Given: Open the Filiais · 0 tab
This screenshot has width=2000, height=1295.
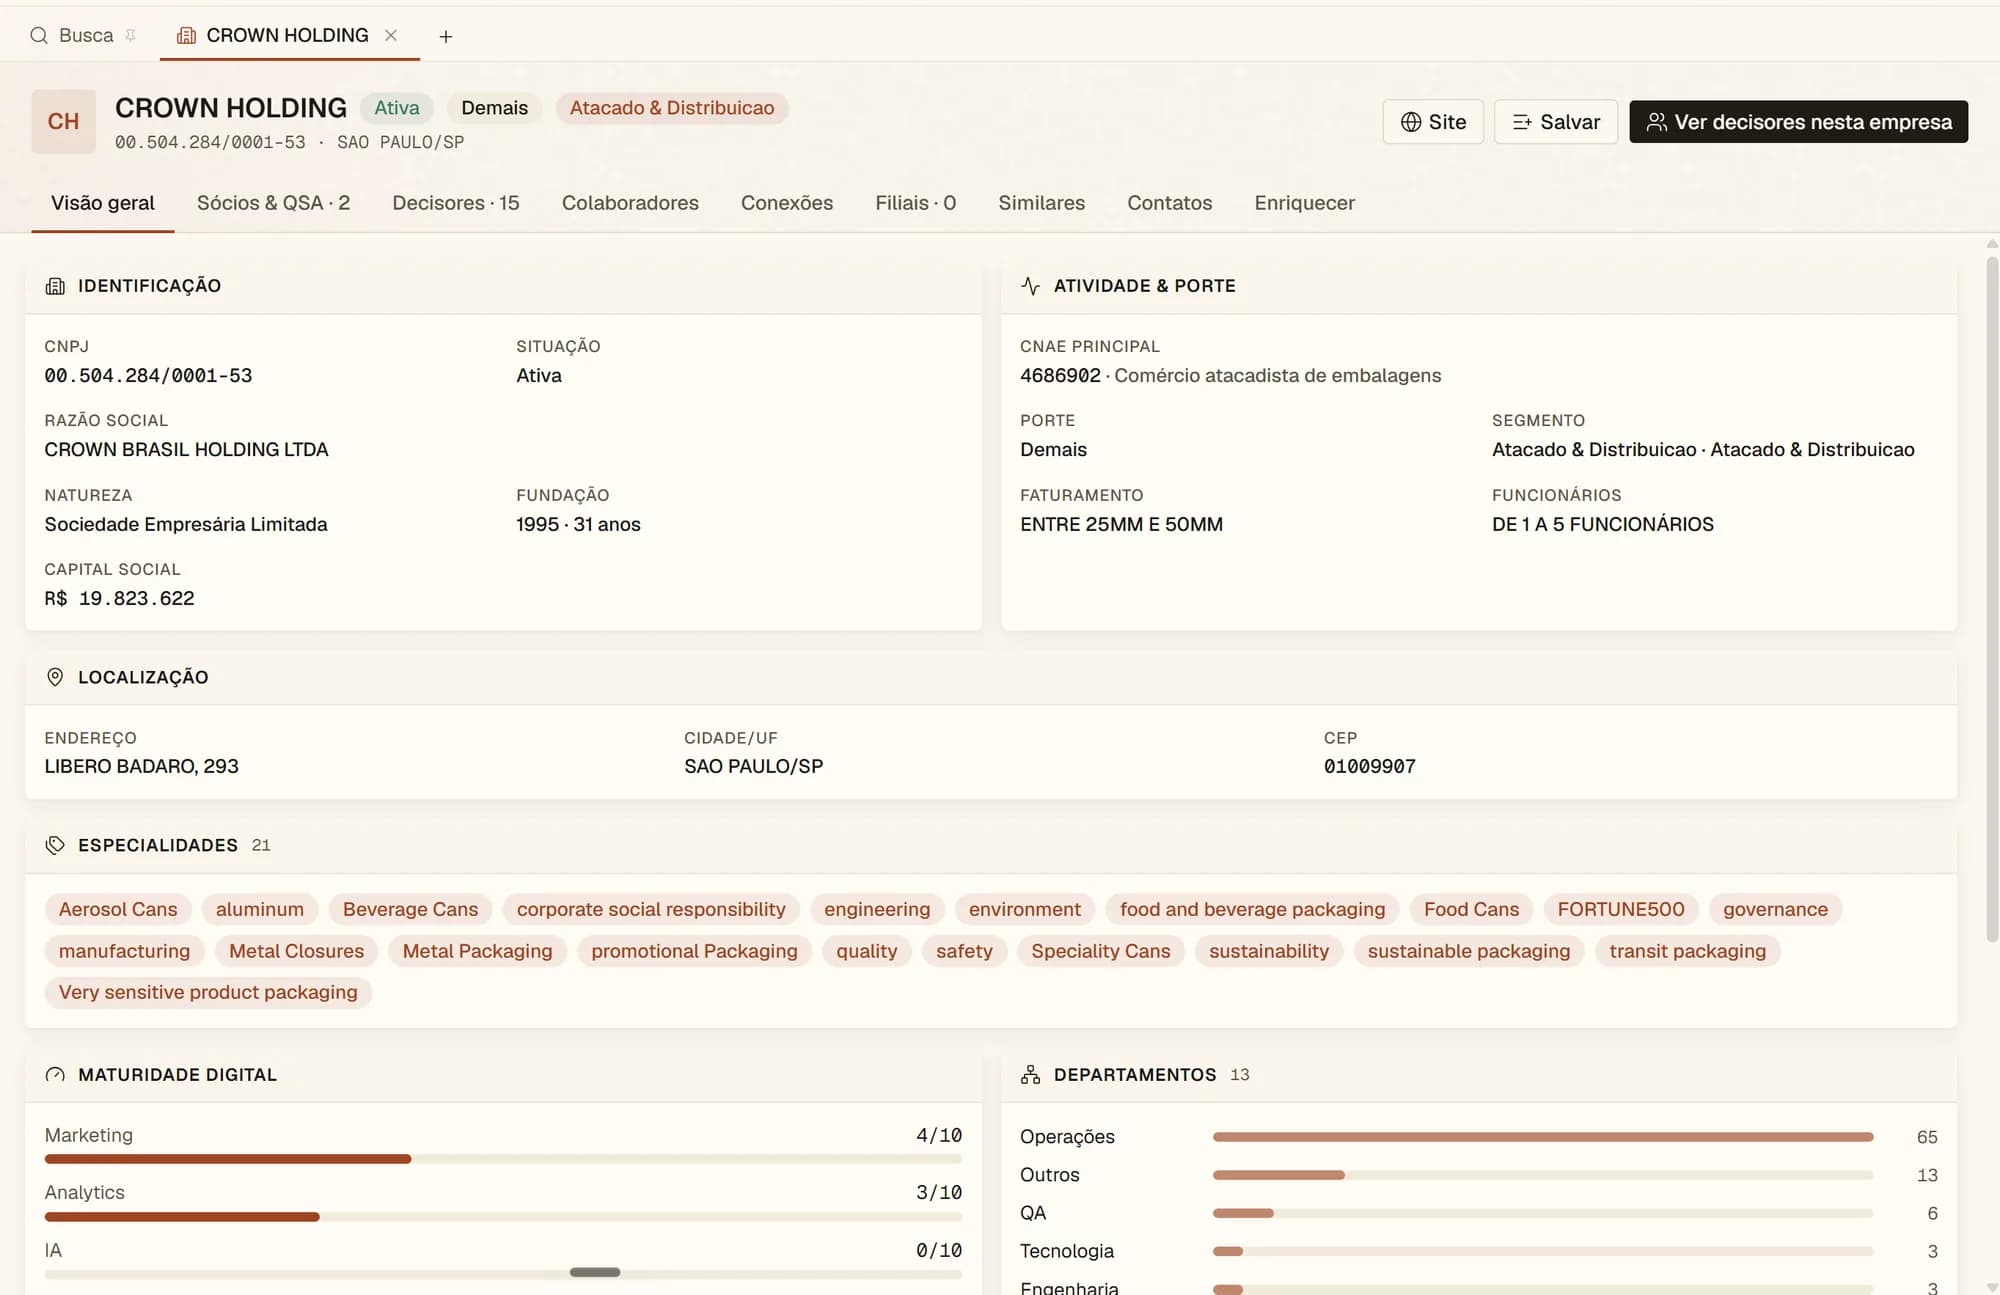Looking at the screenshot, I should coord(916,203).
